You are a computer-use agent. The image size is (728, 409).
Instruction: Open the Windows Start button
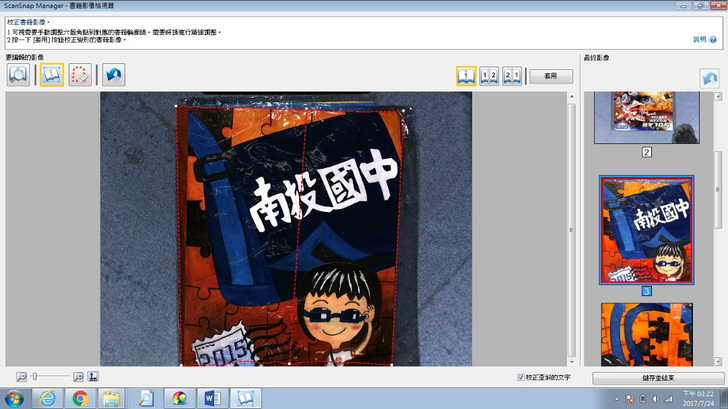pos(14,398)
